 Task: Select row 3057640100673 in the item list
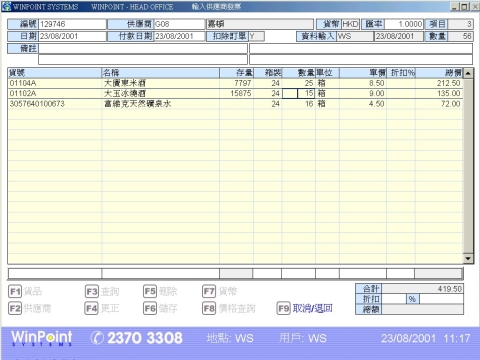235,104
